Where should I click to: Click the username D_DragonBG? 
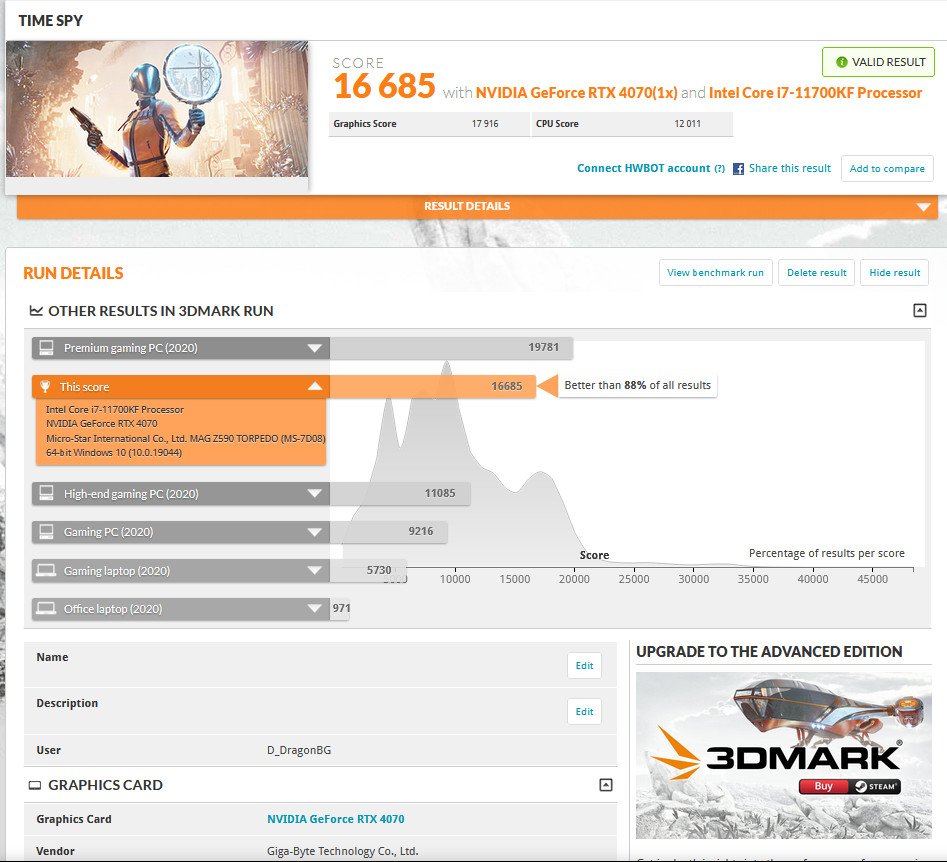point(299,750)
